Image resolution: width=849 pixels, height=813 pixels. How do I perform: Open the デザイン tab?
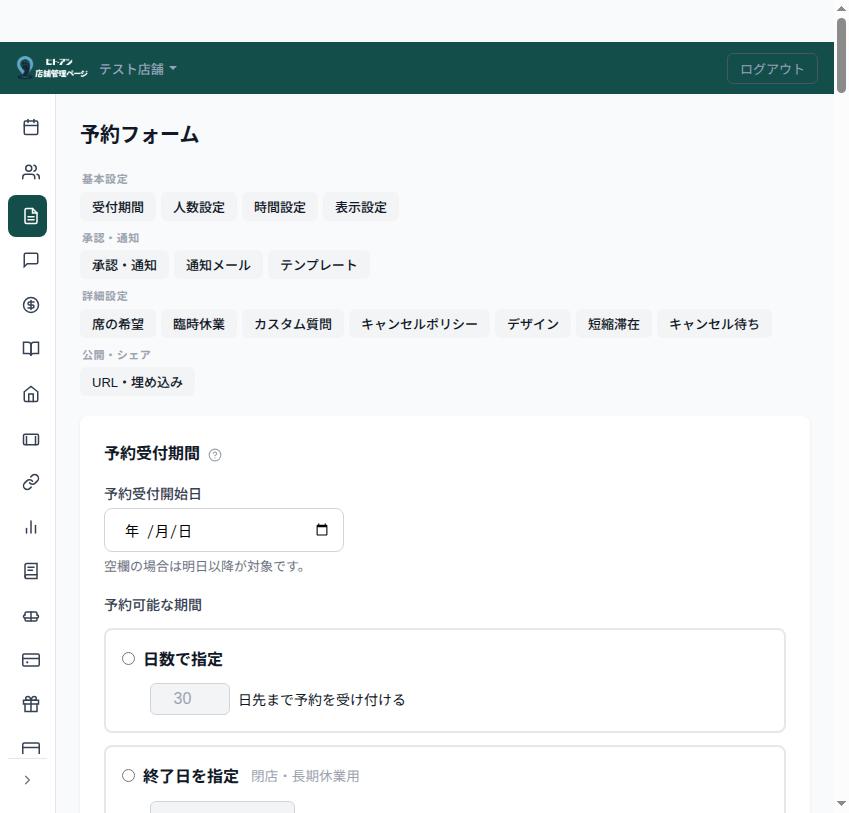pyautogui.click(x=533, y=324)
